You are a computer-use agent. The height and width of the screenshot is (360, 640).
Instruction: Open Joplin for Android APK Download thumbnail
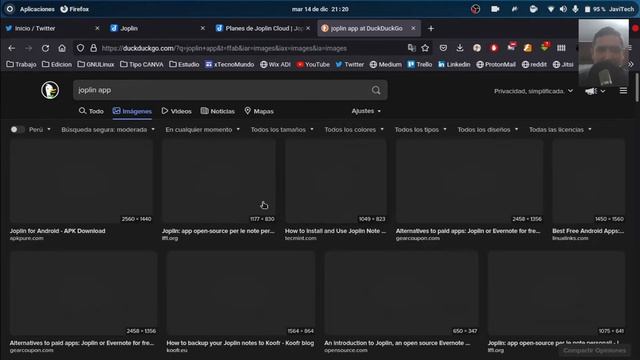pyautogui.click(x=81, y=182)
